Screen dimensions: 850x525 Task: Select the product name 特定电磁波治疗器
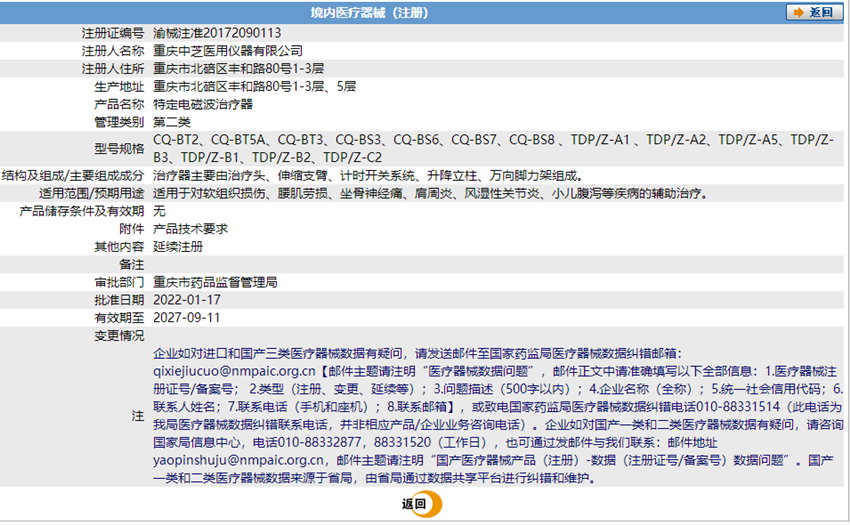click(203, 104)
